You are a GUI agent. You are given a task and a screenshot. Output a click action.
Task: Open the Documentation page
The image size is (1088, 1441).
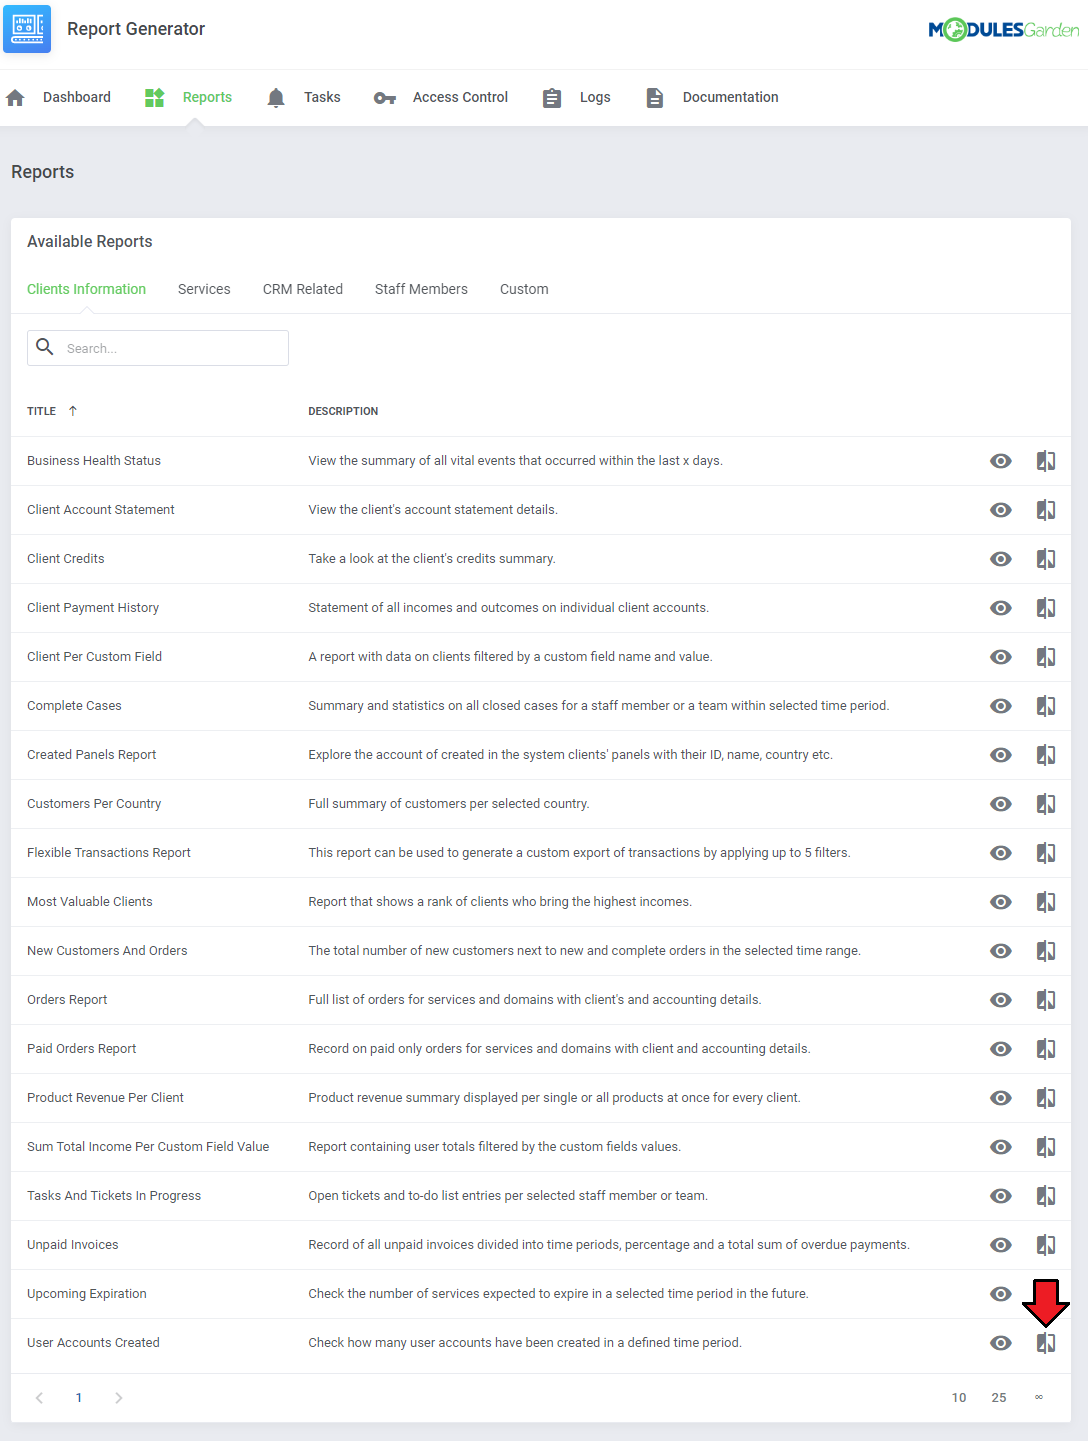point(712,97)
